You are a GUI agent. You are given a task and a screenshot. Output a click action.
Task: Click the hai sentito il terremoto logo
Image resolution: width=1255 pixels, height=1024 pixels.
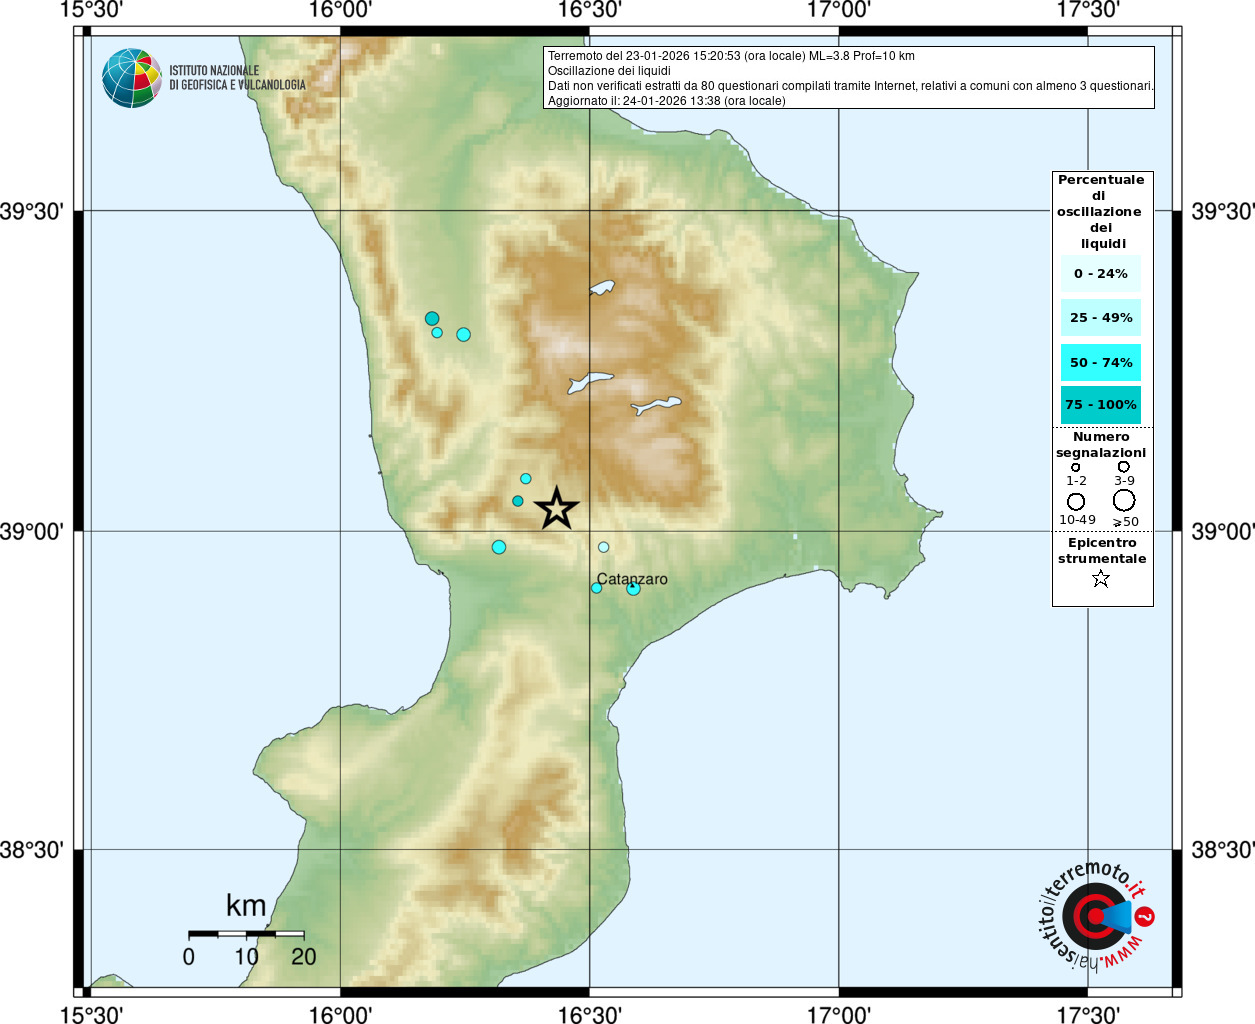(x=1096, y=915)
